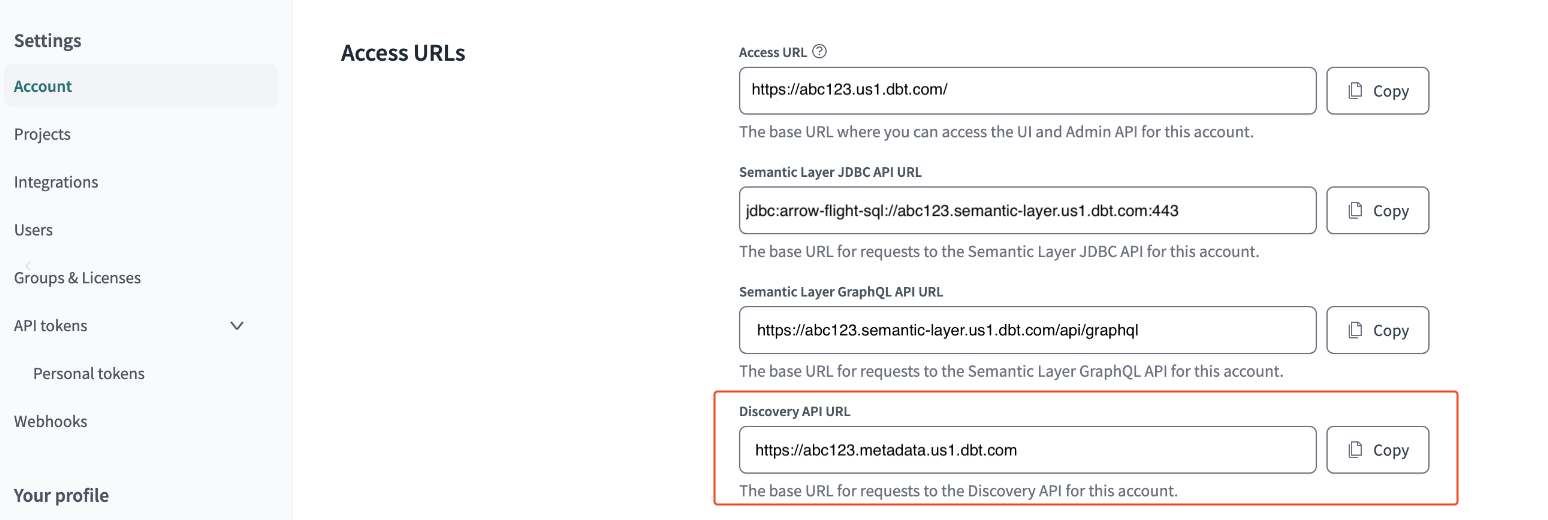Click inside the Access URL field
The height and width of the screenshot is (520, 1548).
[1027, 90]
